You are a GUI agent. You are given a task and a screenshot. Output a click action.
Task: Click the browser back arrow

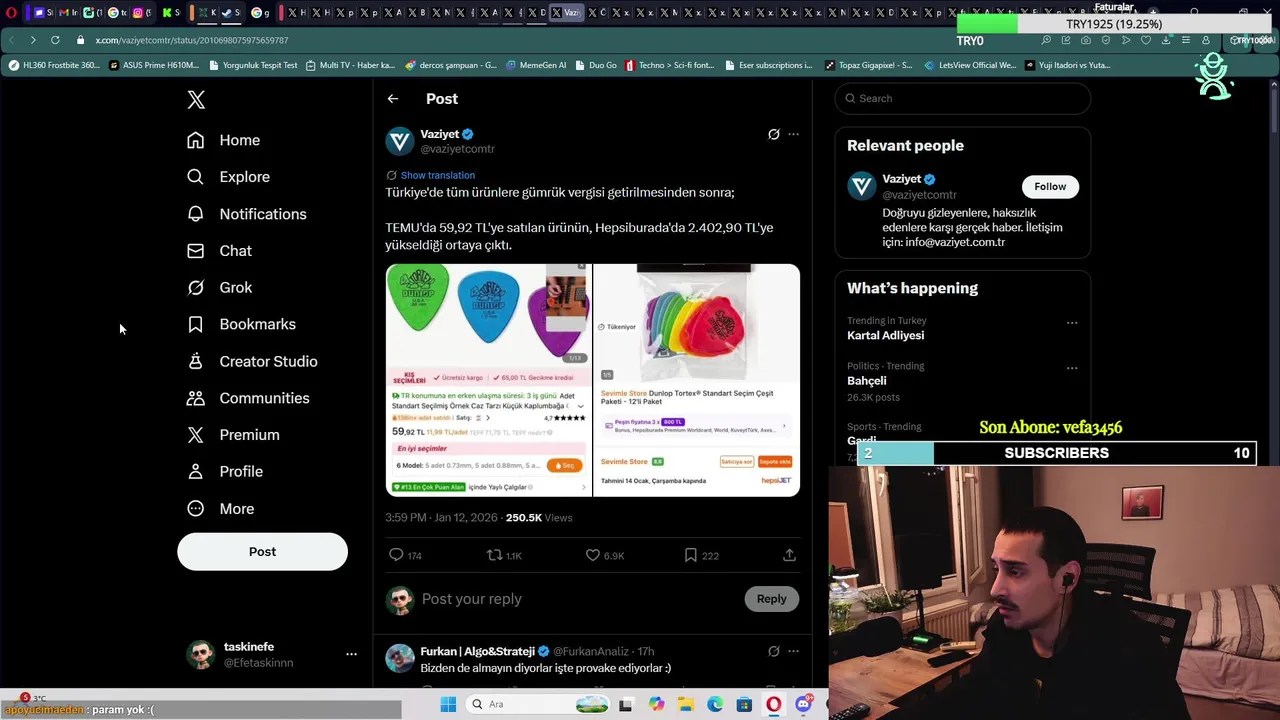coord(11,40)
